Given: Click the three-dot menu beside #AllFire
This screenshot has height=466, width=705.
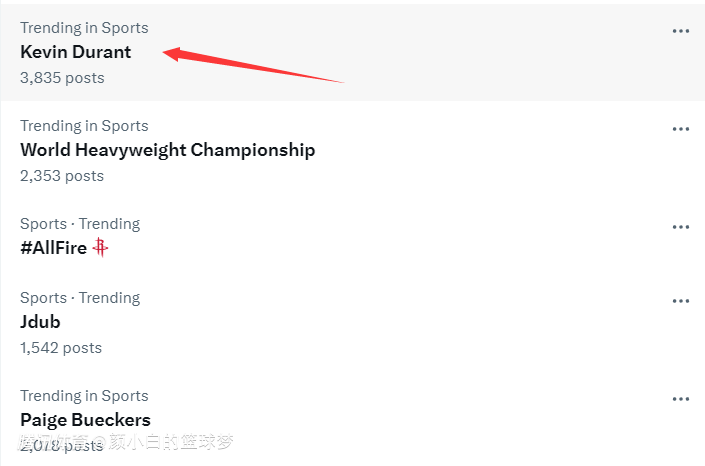Looking at the screenshot, I should click(x=681, y=227).
